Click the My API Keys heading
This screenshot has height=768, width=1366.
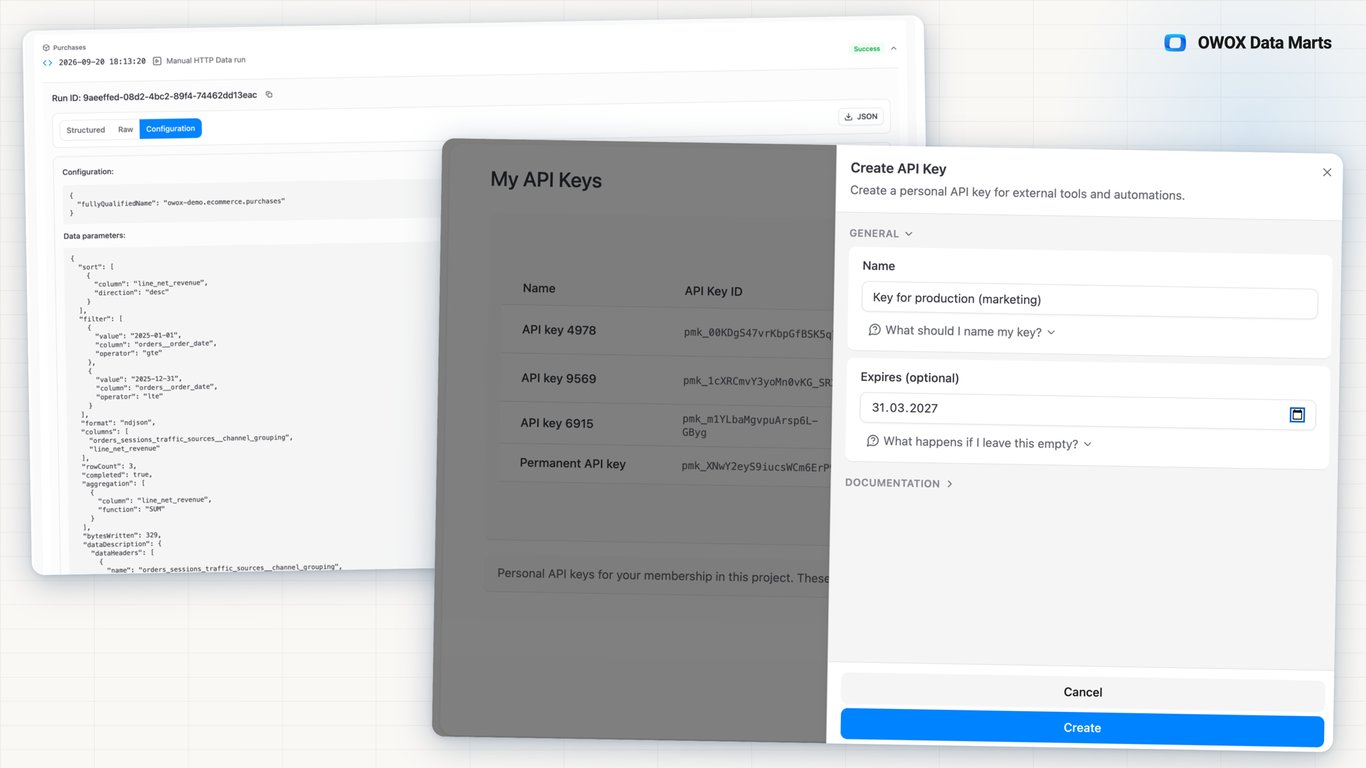pos(546,180)
